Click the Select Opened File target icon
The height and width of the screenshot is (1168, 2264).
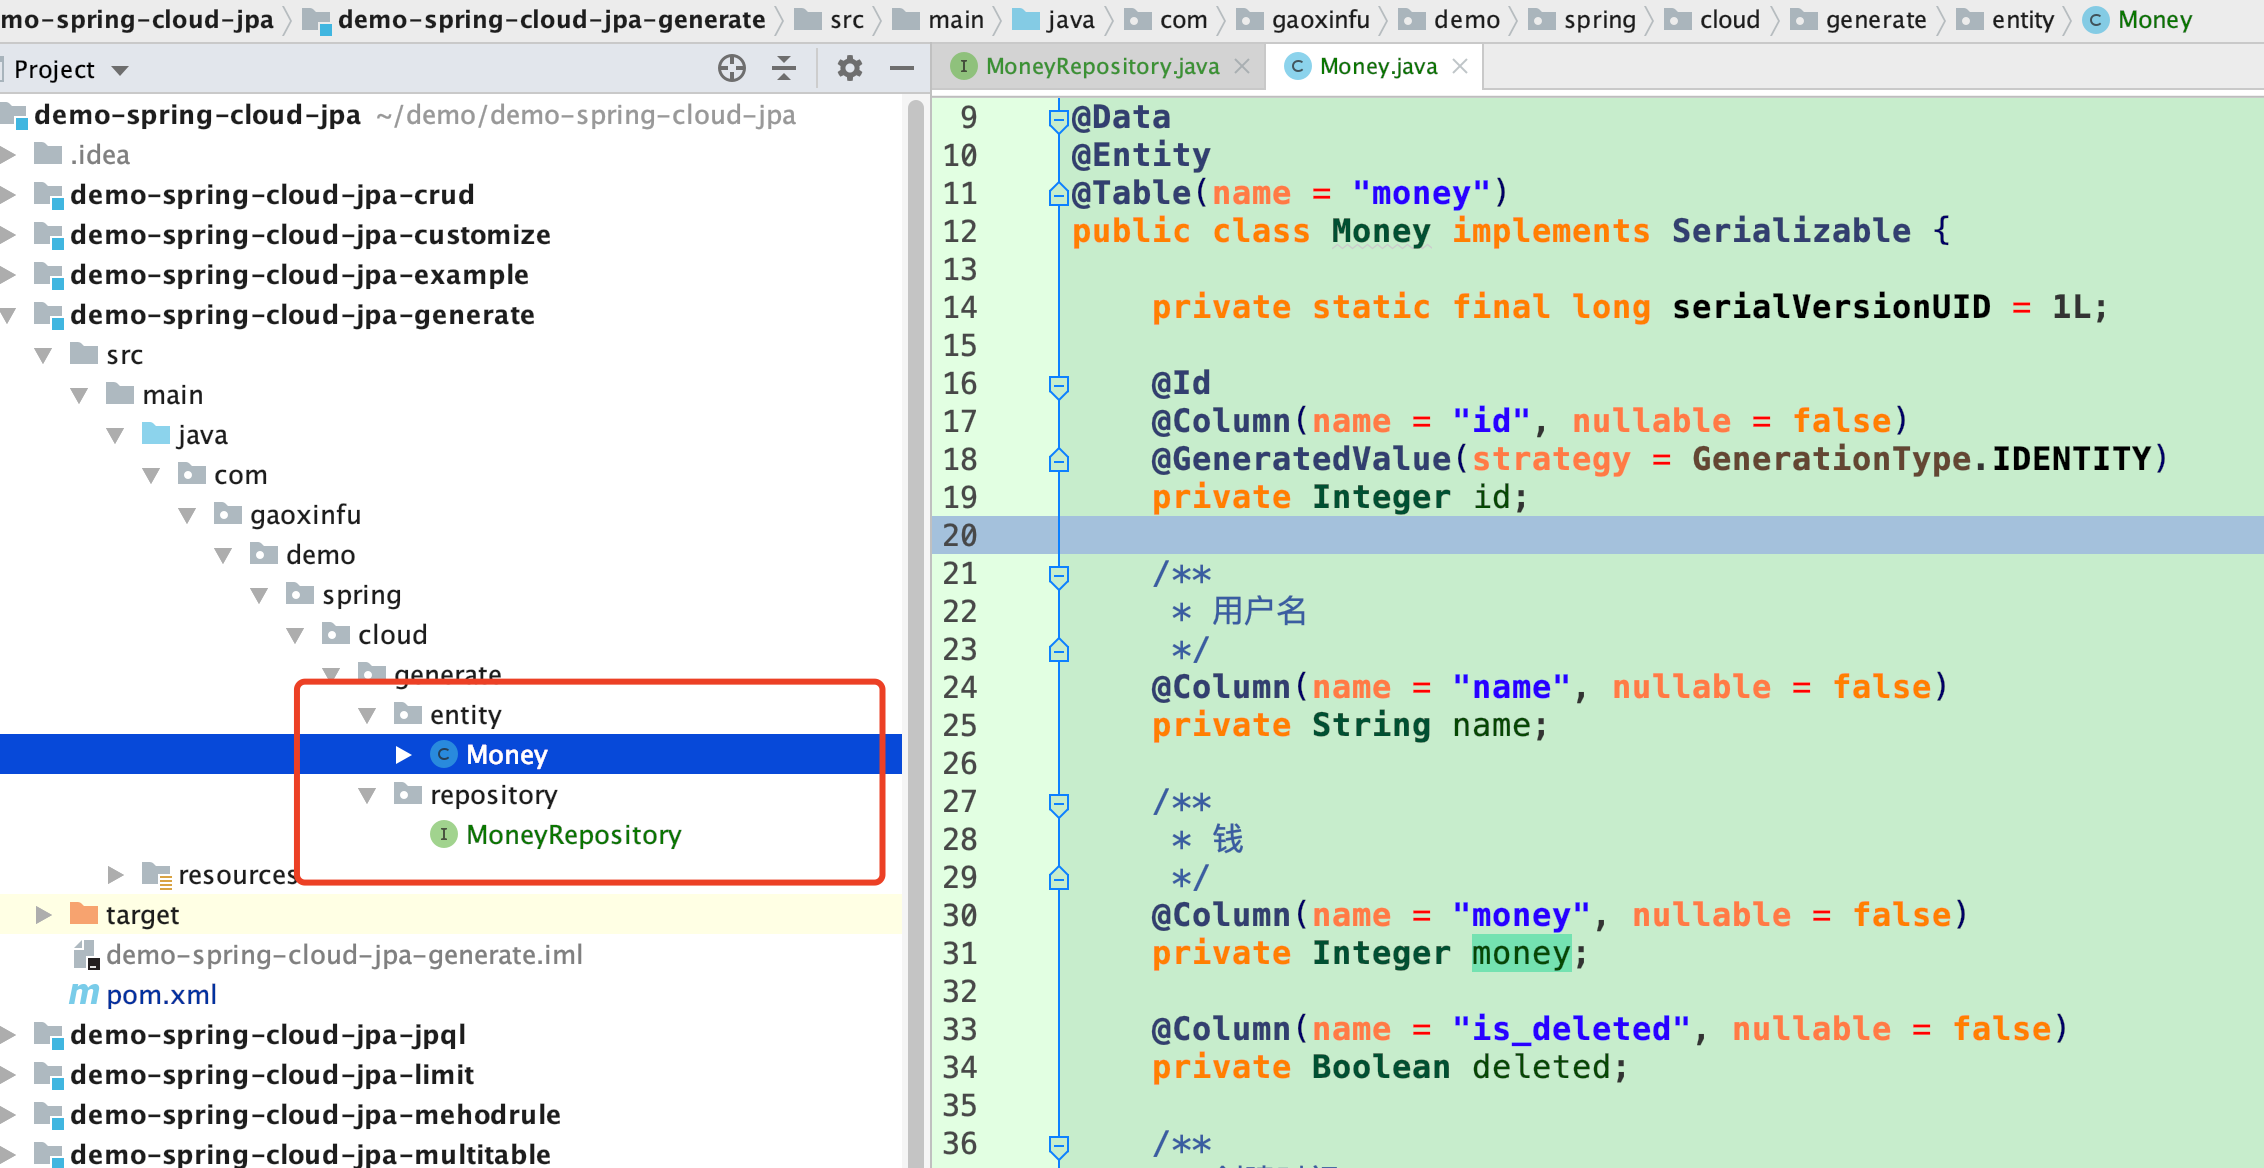[x=732, y=68]
